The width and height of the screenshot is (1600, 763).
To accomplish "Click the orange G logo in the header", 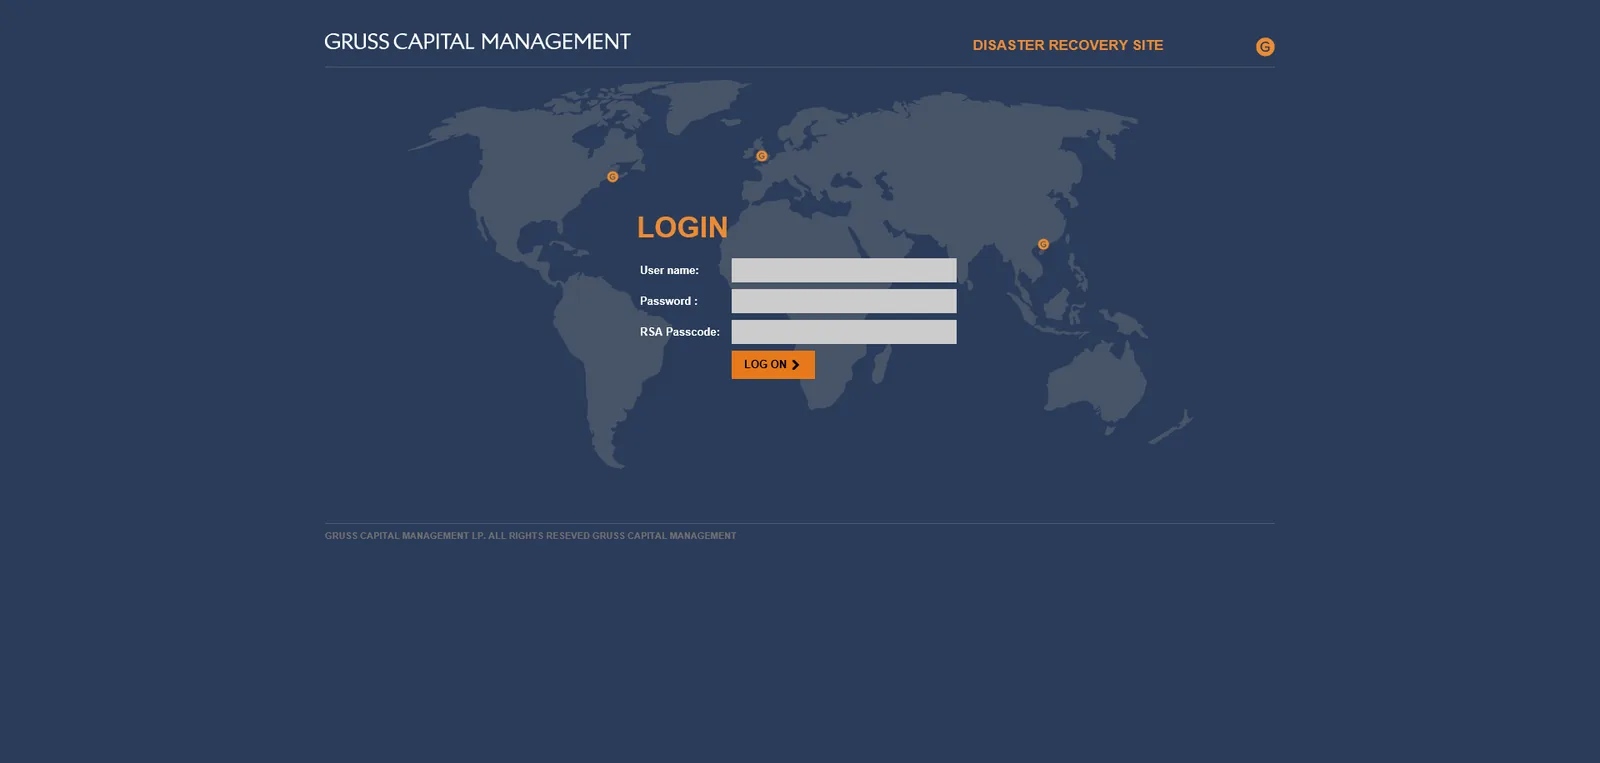I will (1265, 47).
